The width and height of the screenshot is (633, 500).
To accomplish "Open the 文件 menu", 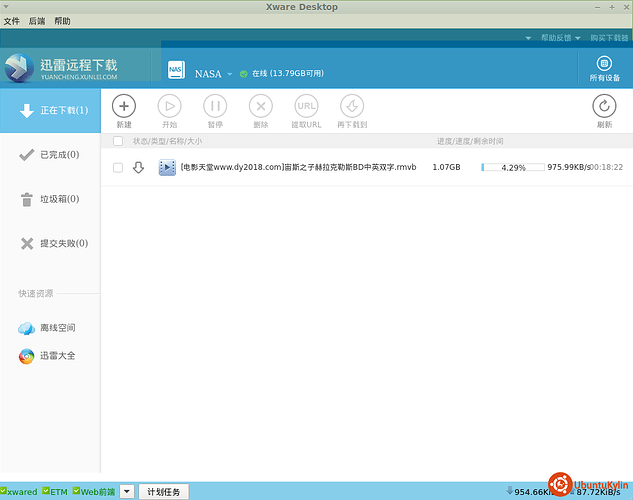I will pyautogui.click(x=12, y=21).
